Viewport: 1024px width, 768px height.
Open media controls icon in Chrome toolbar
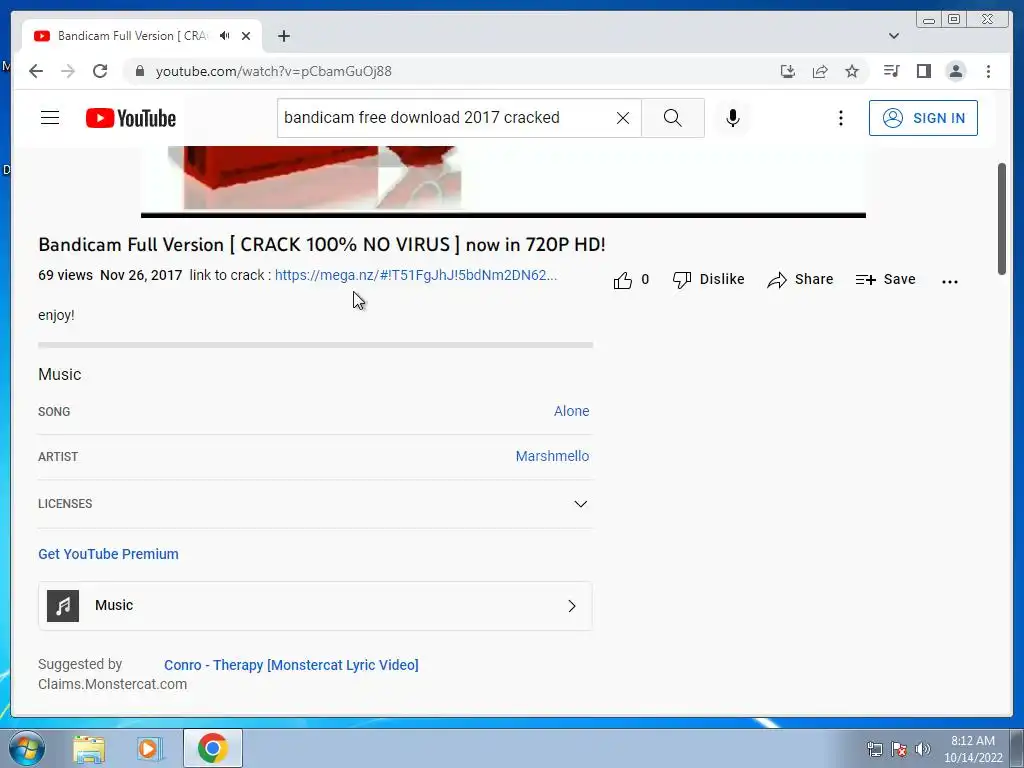891,71
